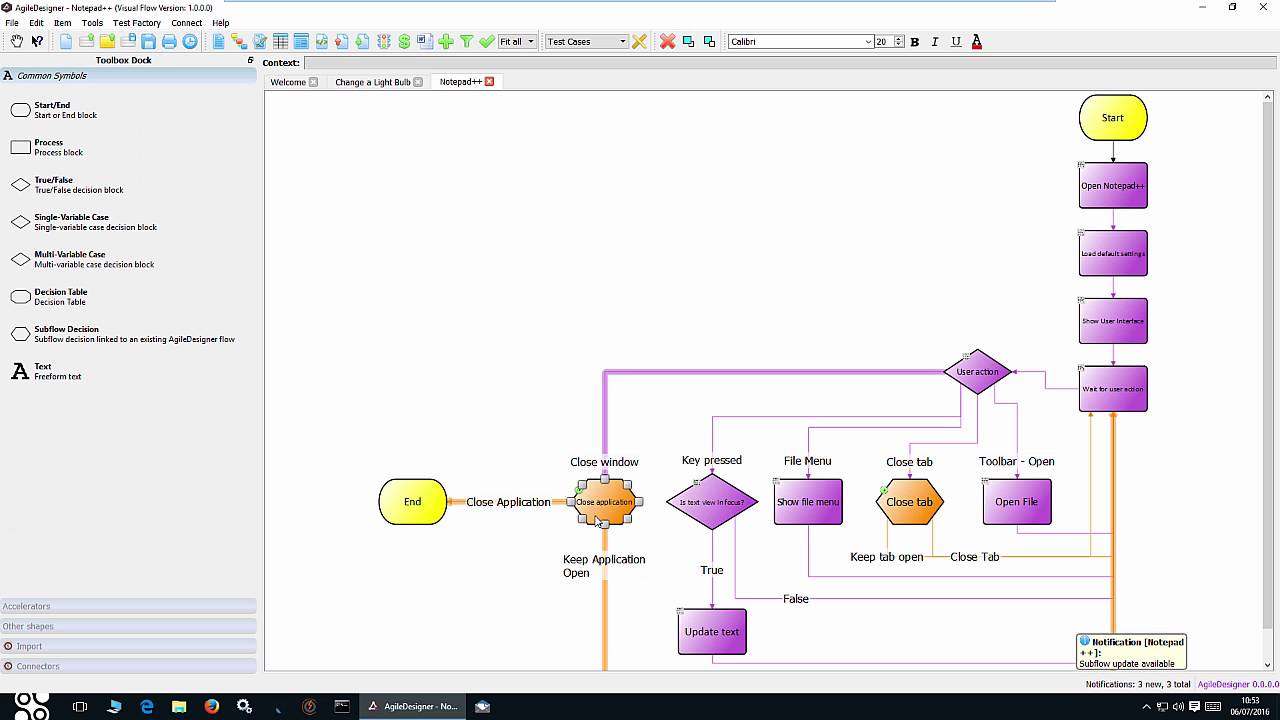Click the red X delete icon
The height and width of the screenshot is (720, 1280).
coord(667,41)
